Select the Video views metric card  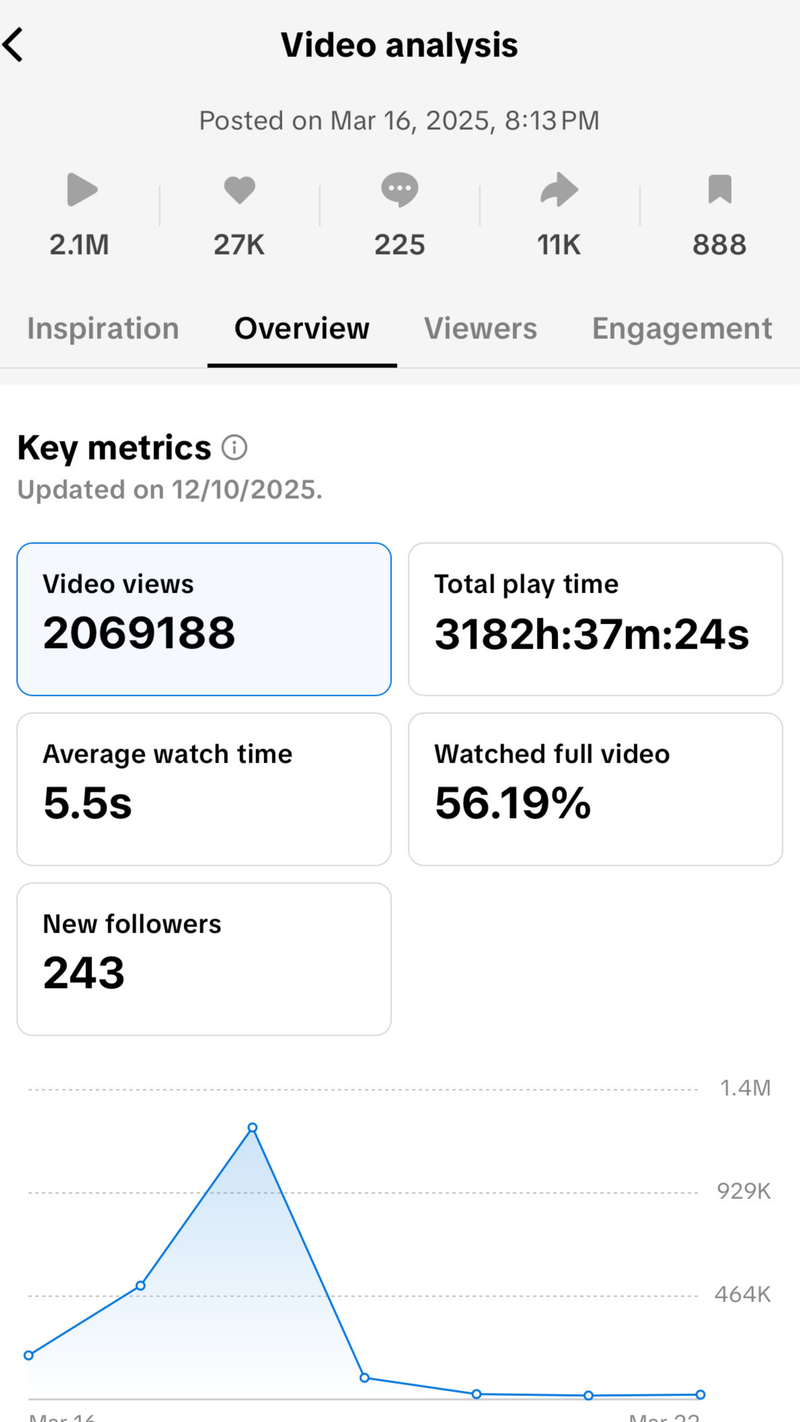[x=204, y=619]
